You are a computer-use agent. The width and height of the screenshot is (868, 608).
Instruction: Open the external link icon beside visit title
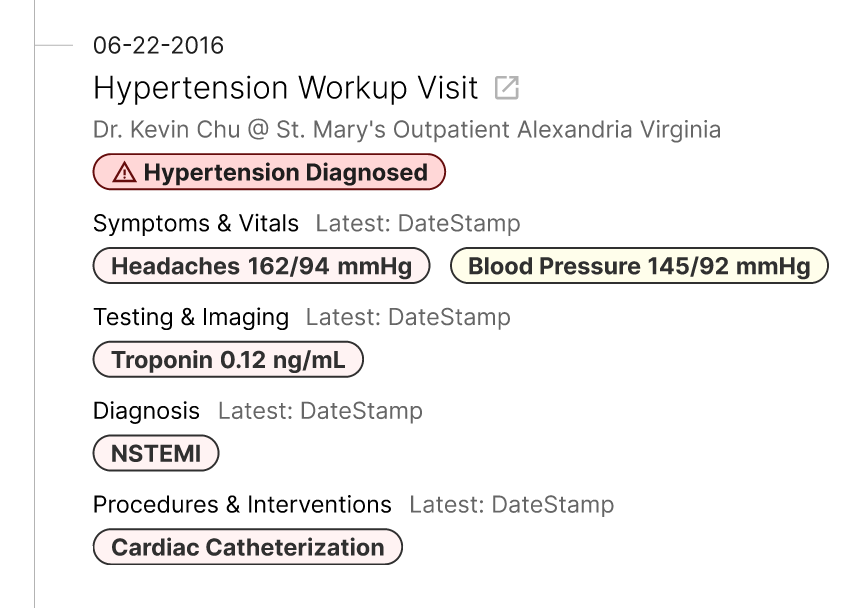(507, 88)
